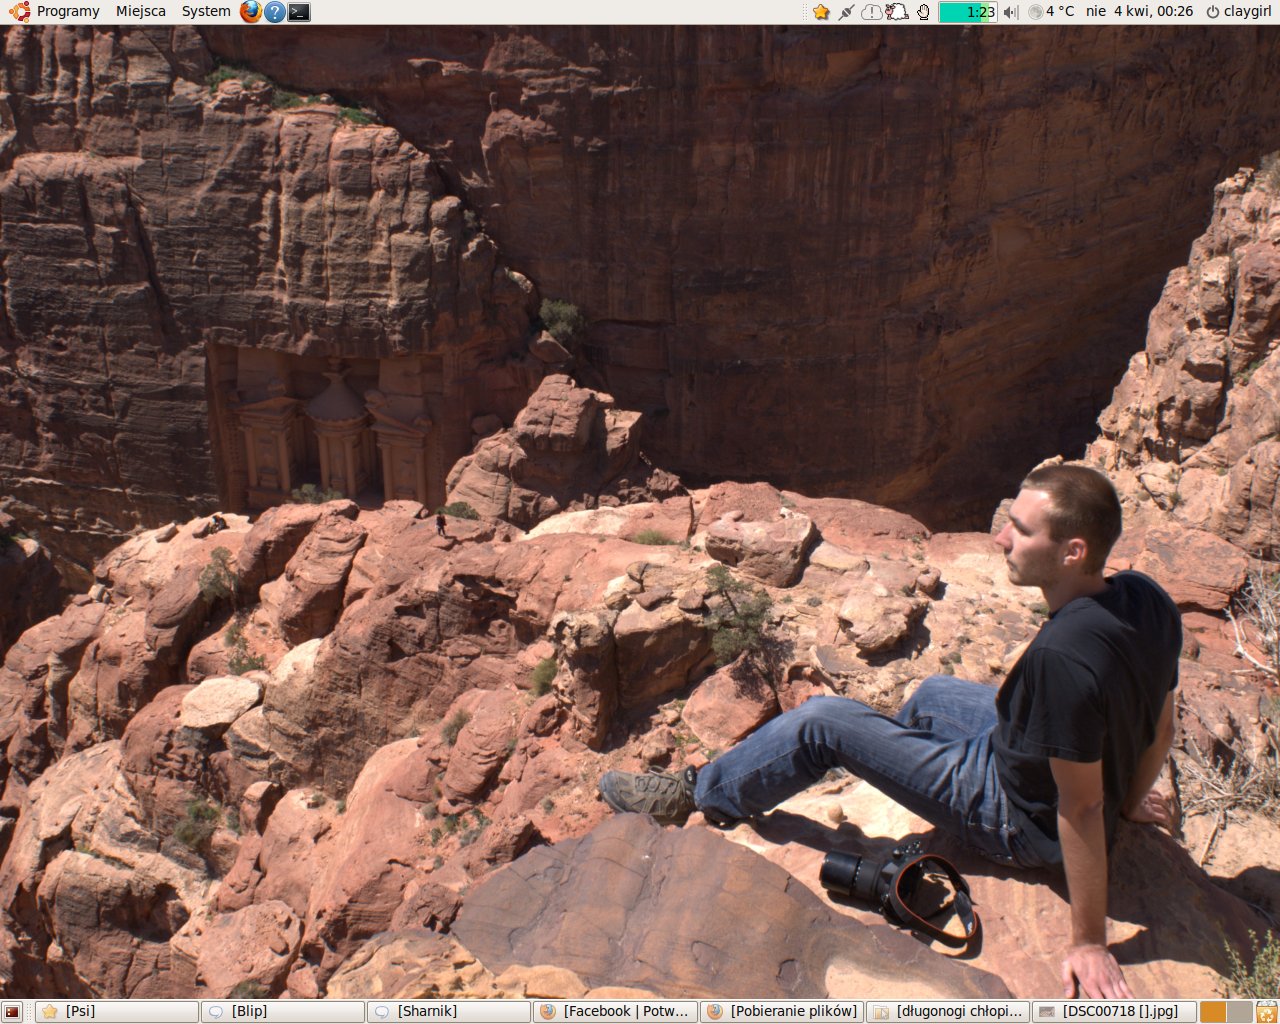
Task: Launch Firefox from the top panel
Action: 251,12
